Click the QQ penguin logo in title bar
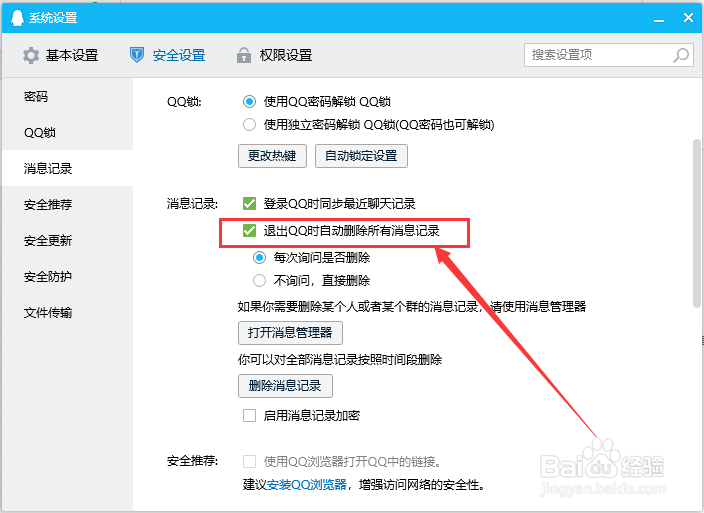 (17, 18)
